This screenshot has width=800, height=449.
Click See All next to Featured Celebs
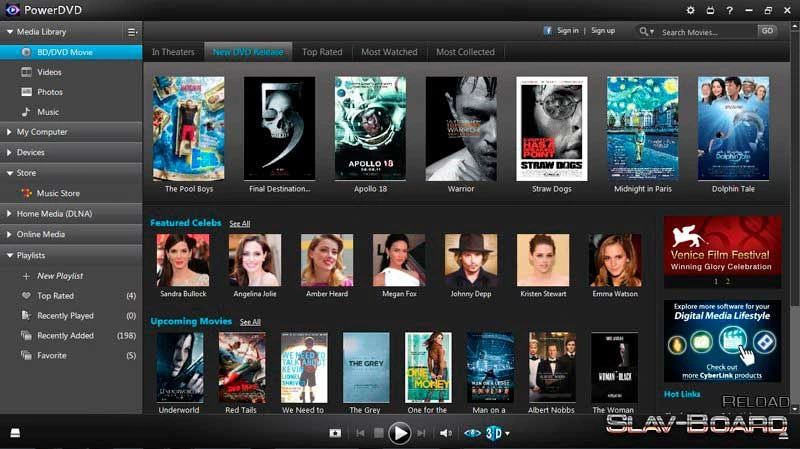click(239, 224)
